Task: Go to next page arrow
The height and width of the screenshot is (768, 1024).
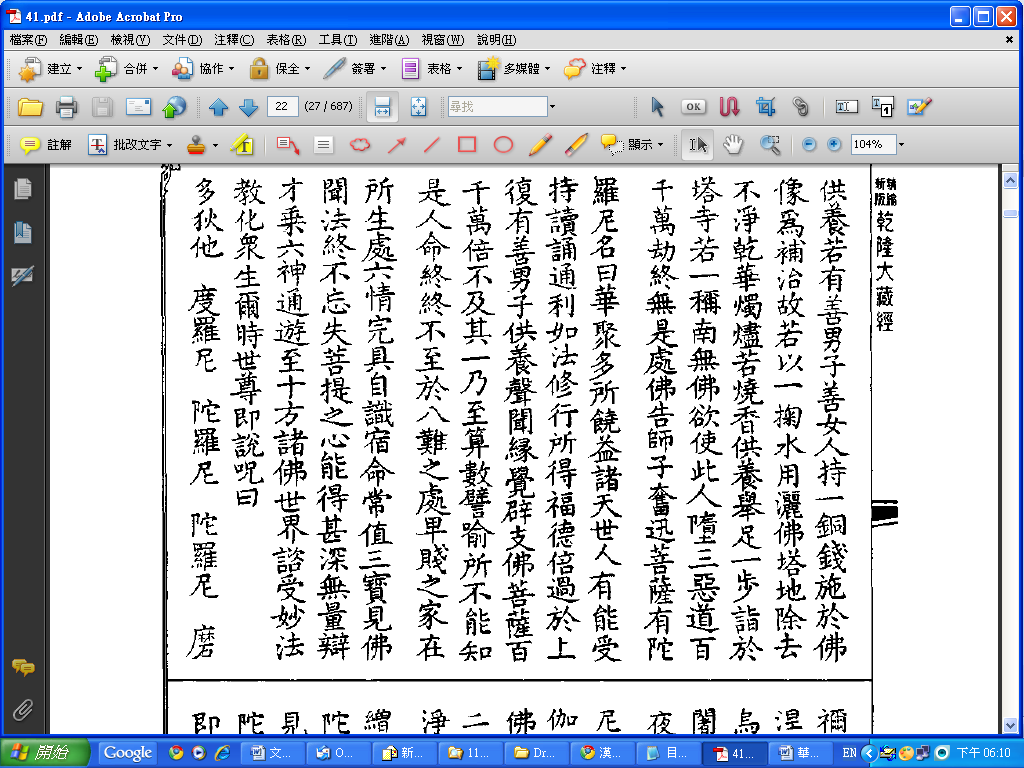Action: coord(249,107)
